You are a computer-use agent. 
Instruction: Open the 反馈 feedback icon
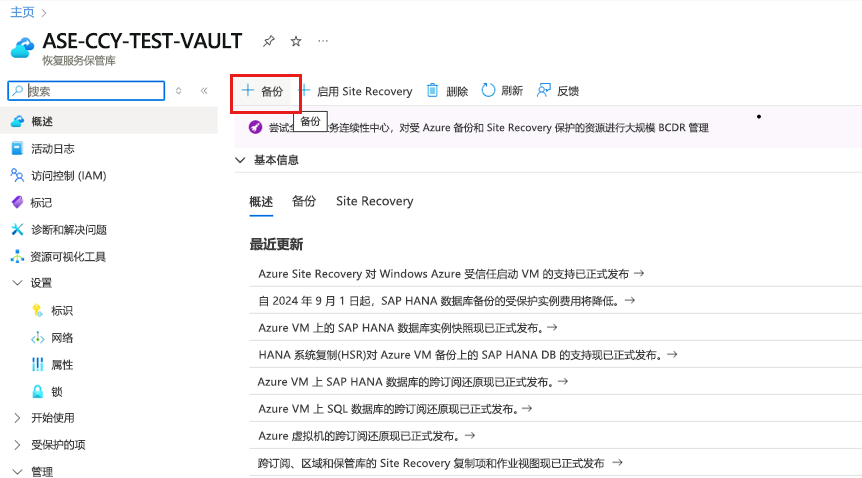pyautogui.click(x=544, y=90)
